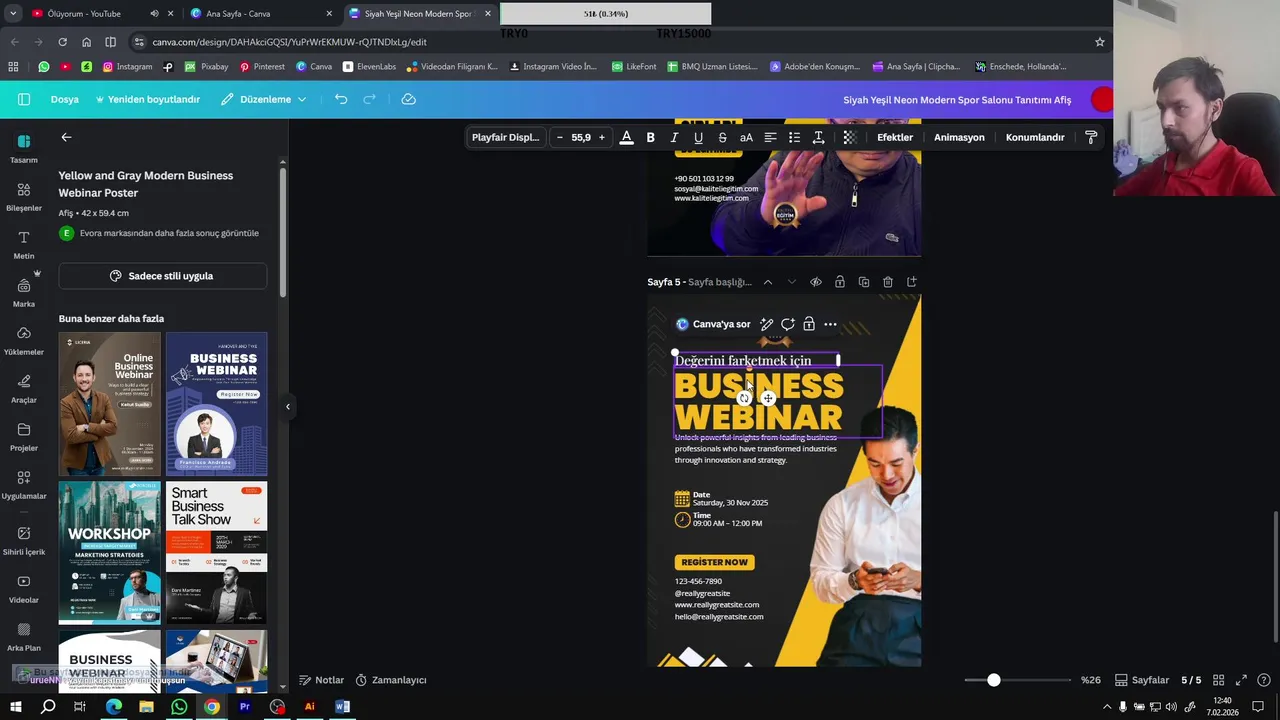Open the Notlar notes panel

tap(321, 680)
